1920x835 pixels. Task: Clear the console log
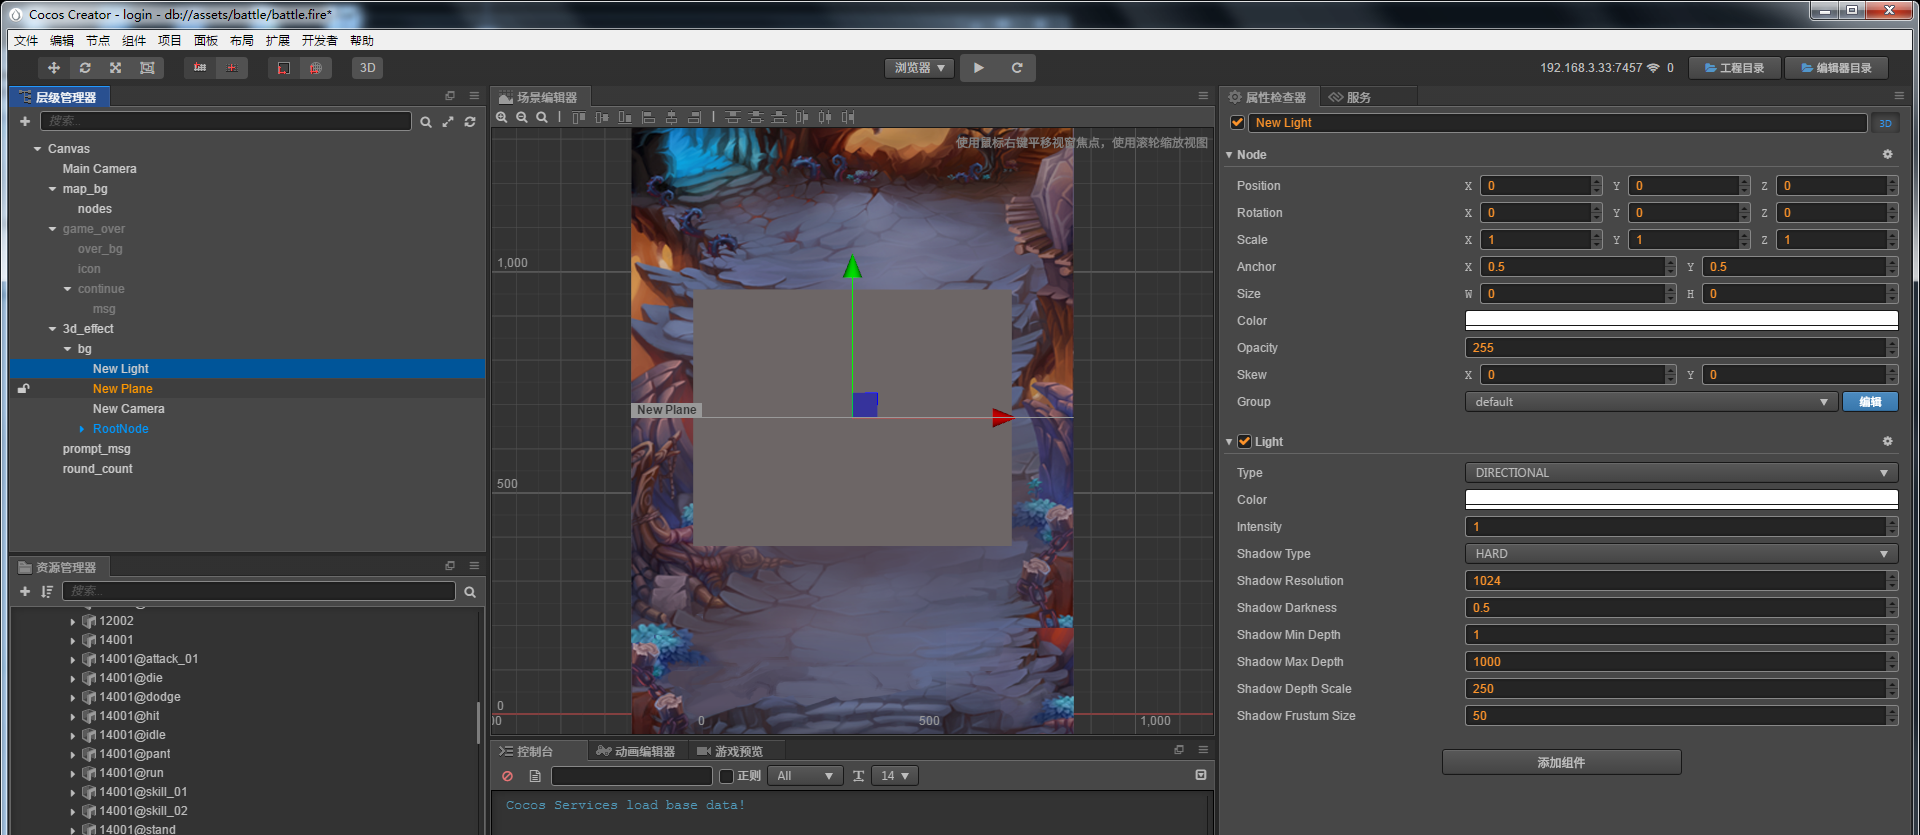[x=508, y=776]
